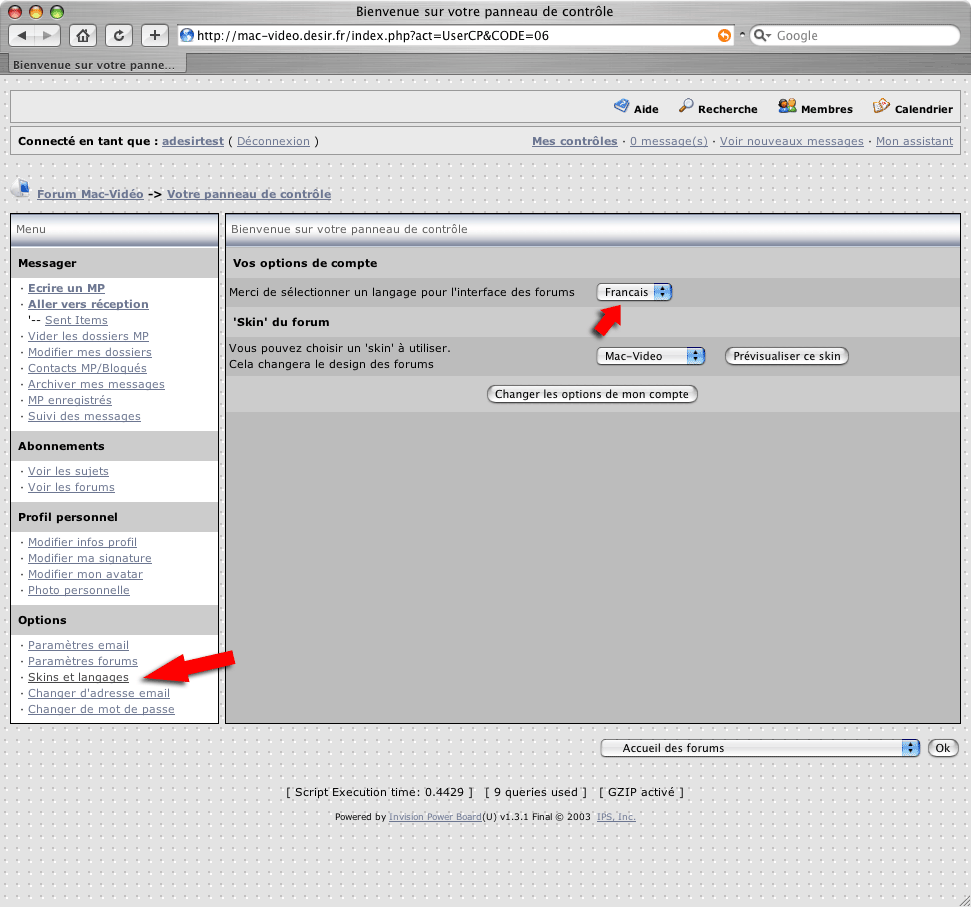Open the browser home page icon

click(x=83, y=35)
